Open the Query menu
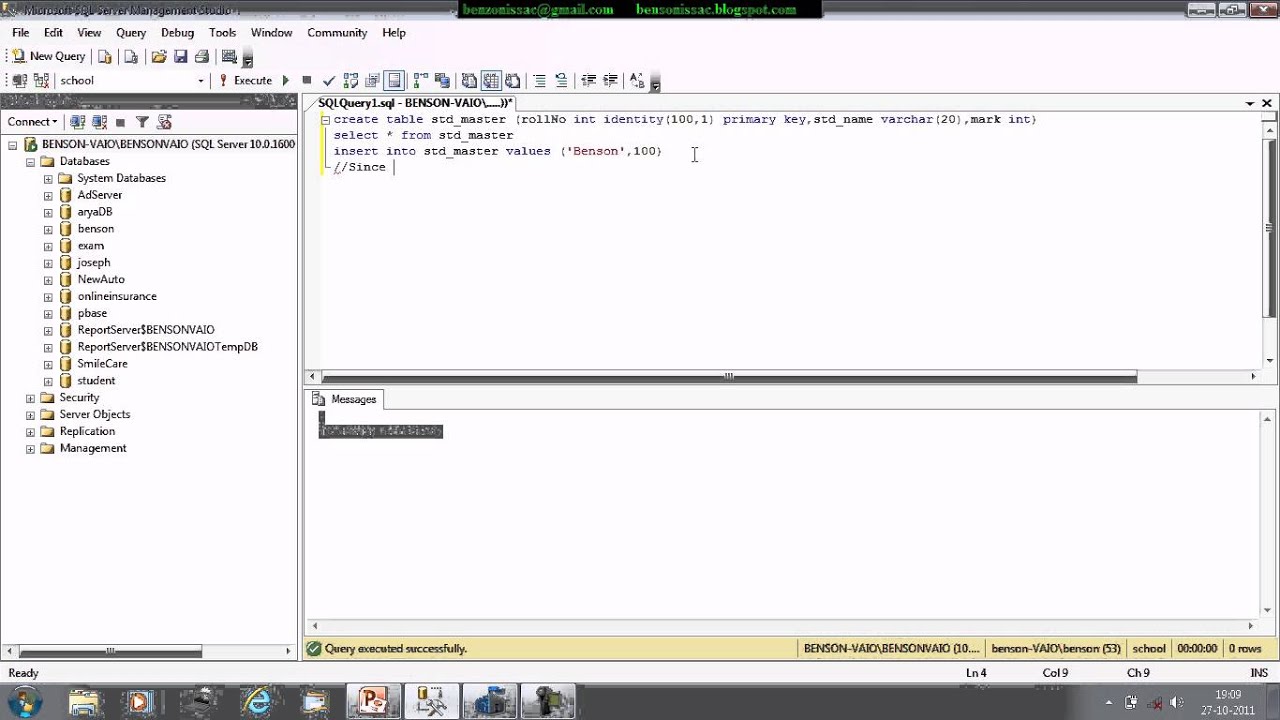 131,33
